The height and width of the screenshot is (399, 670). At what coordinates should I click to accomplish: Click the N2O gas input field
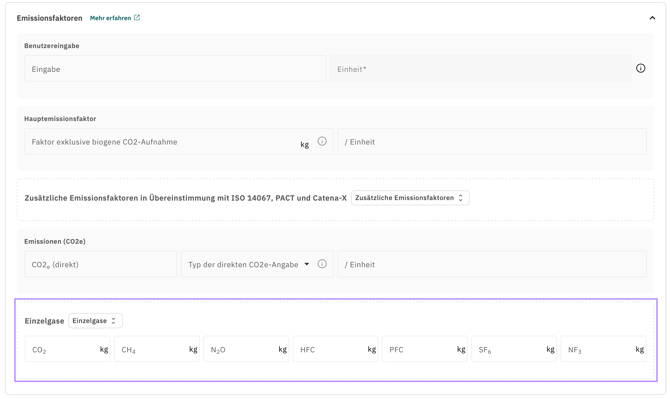click(246, 349)
